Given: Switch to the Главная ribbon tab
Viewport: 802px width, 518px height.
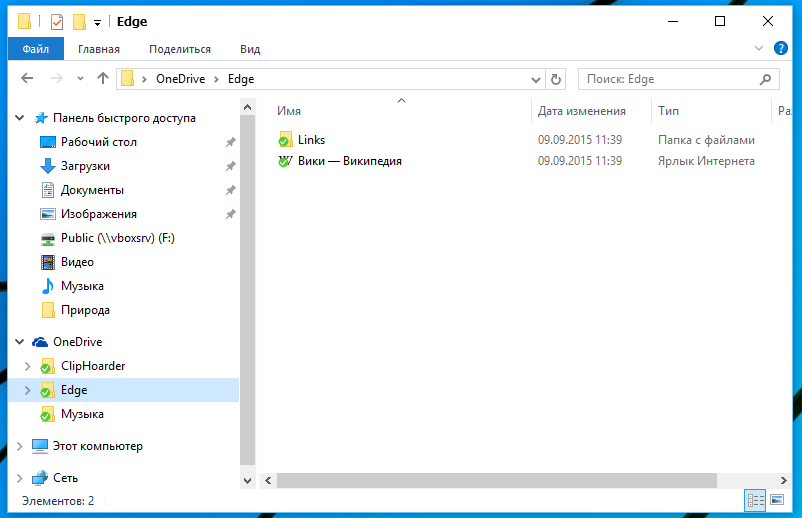Looking at the screenshot, I should coord(99,49).
